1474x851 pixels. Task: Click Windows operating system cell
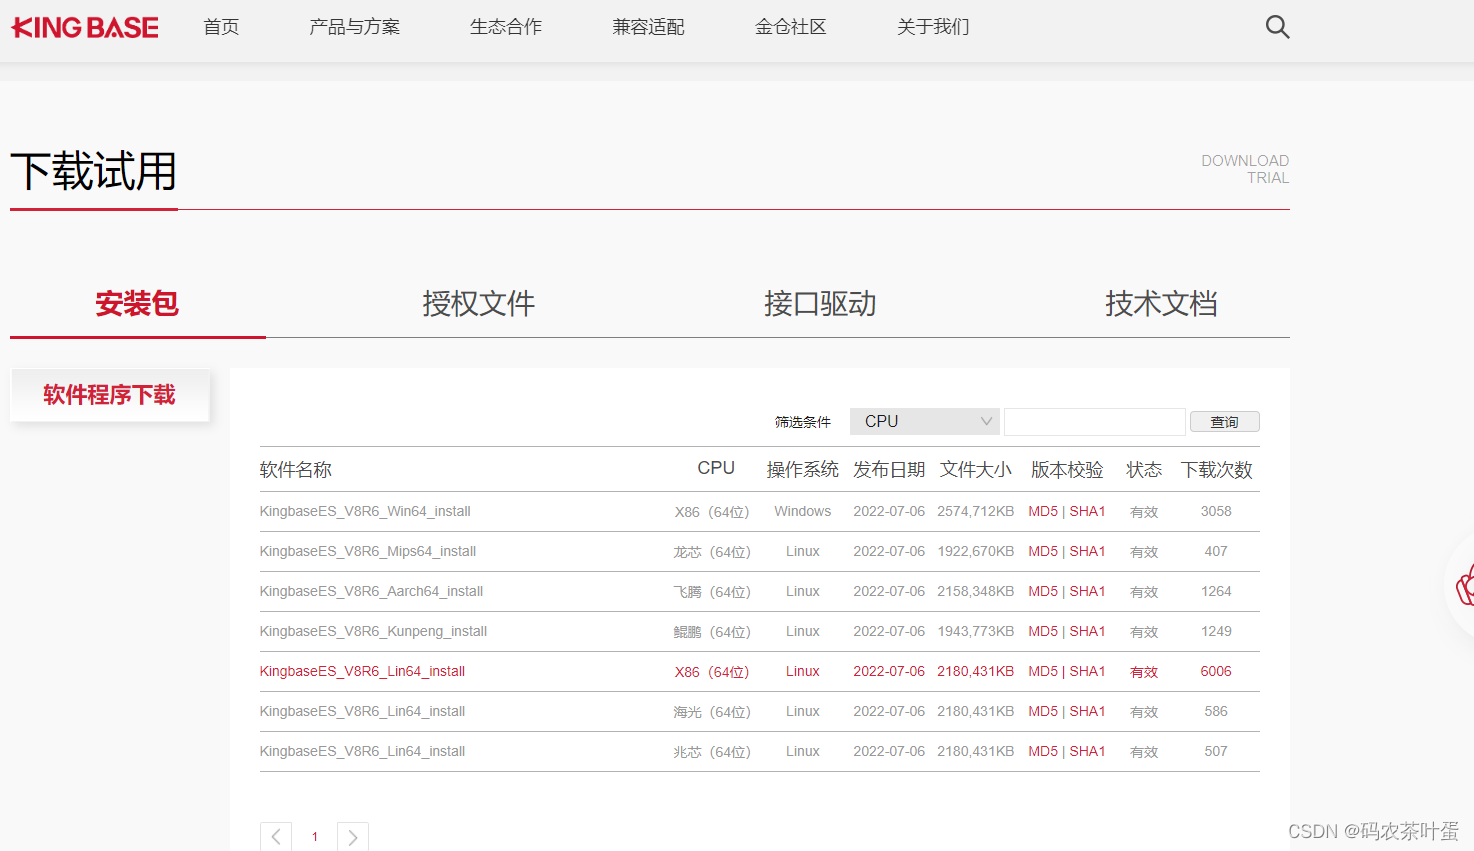pos(803,511)
